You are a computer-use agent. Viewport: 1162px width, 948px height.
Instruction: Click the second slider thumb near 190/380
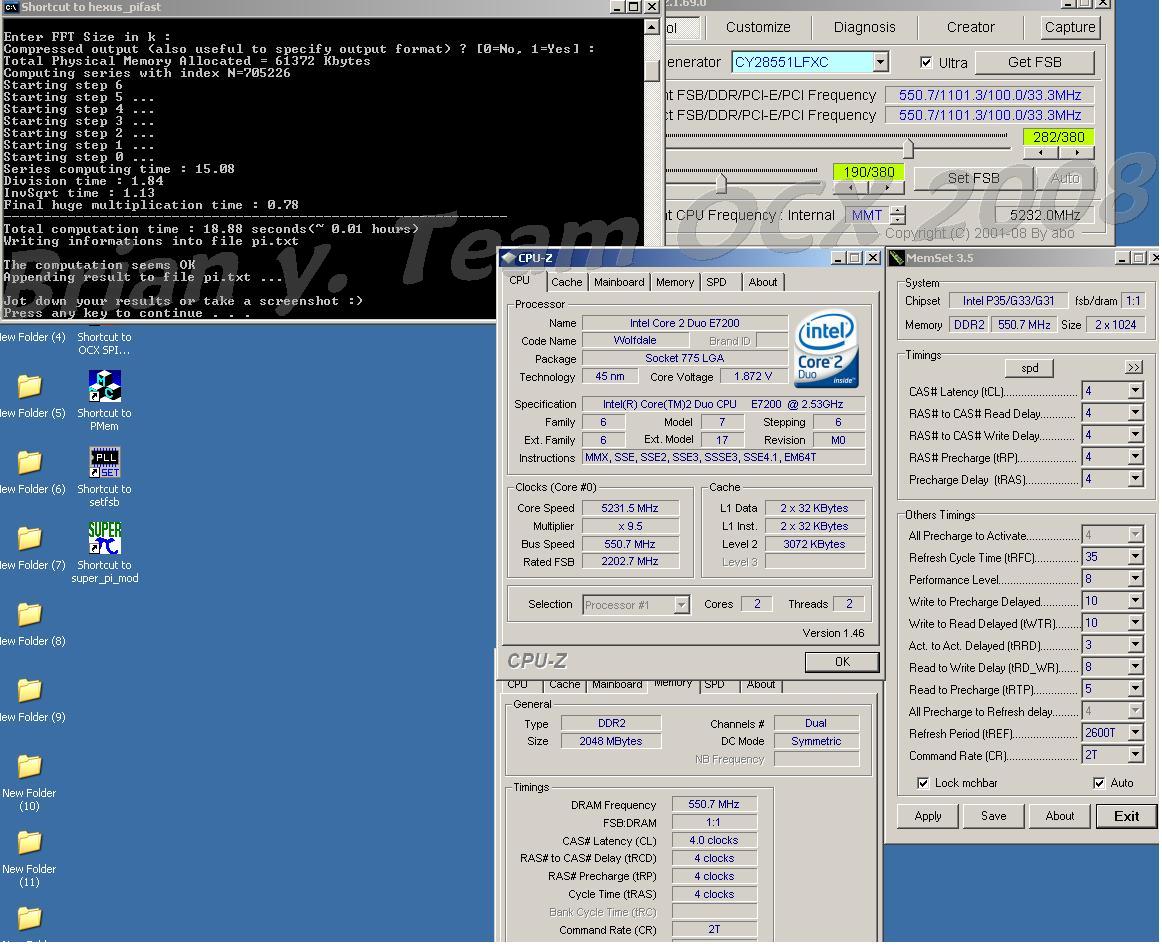click(x=721, y=182)
